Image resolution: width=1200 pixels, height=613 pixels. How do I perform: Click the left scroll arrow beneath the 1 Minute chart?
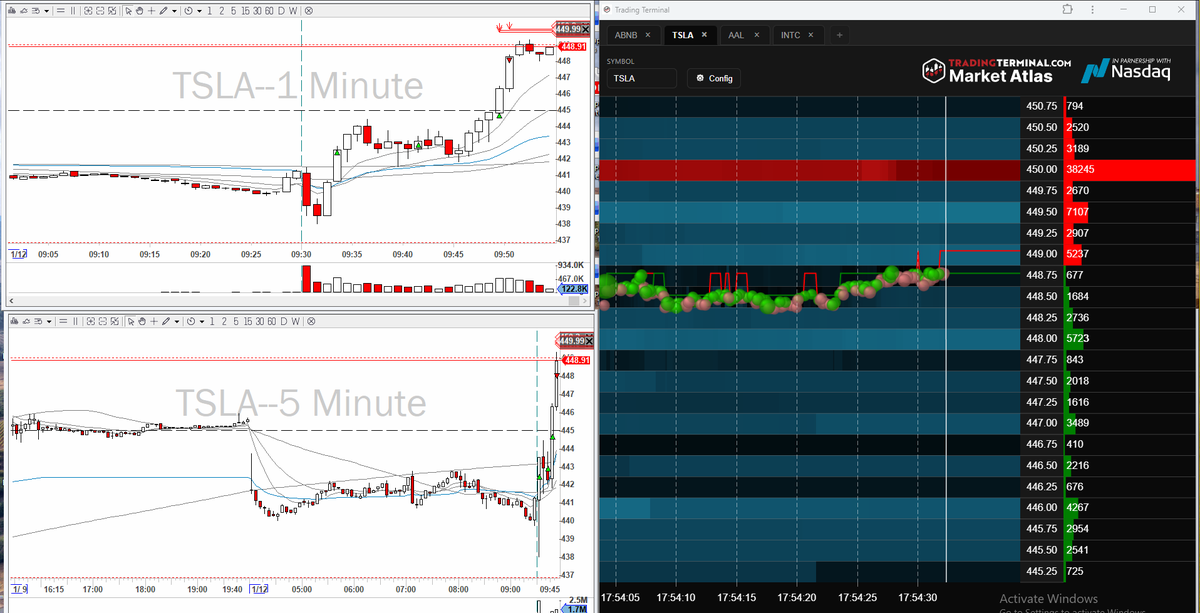(12, 300)
